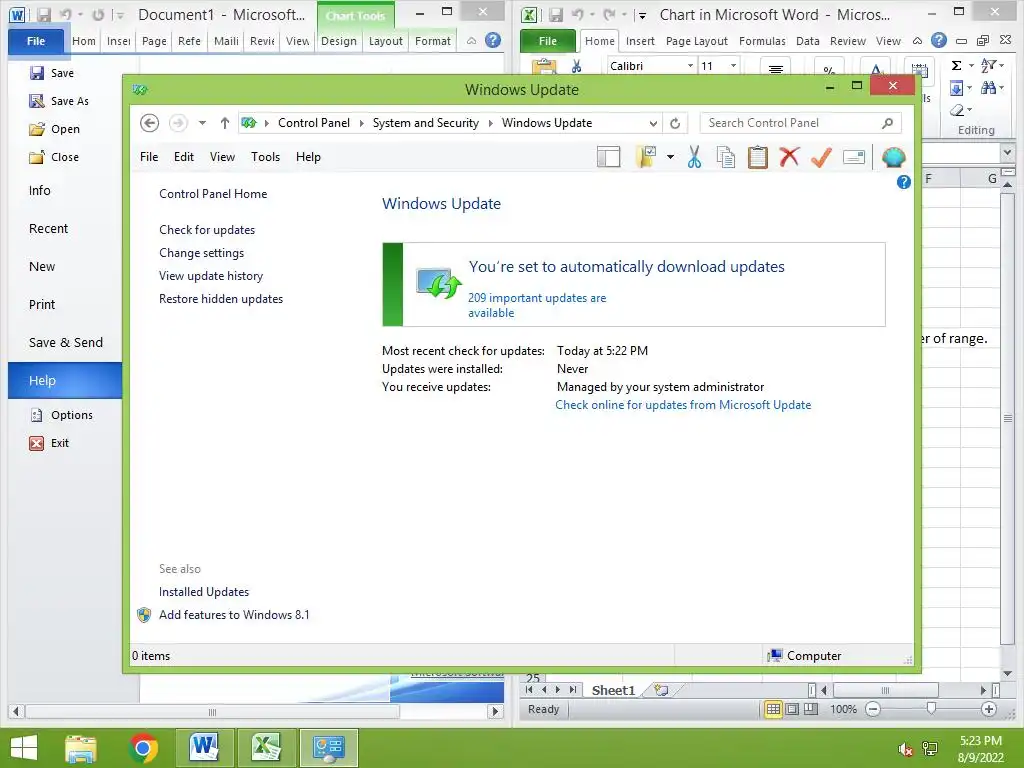Click the blue help question mark in Windows Update

pos(904,182)
